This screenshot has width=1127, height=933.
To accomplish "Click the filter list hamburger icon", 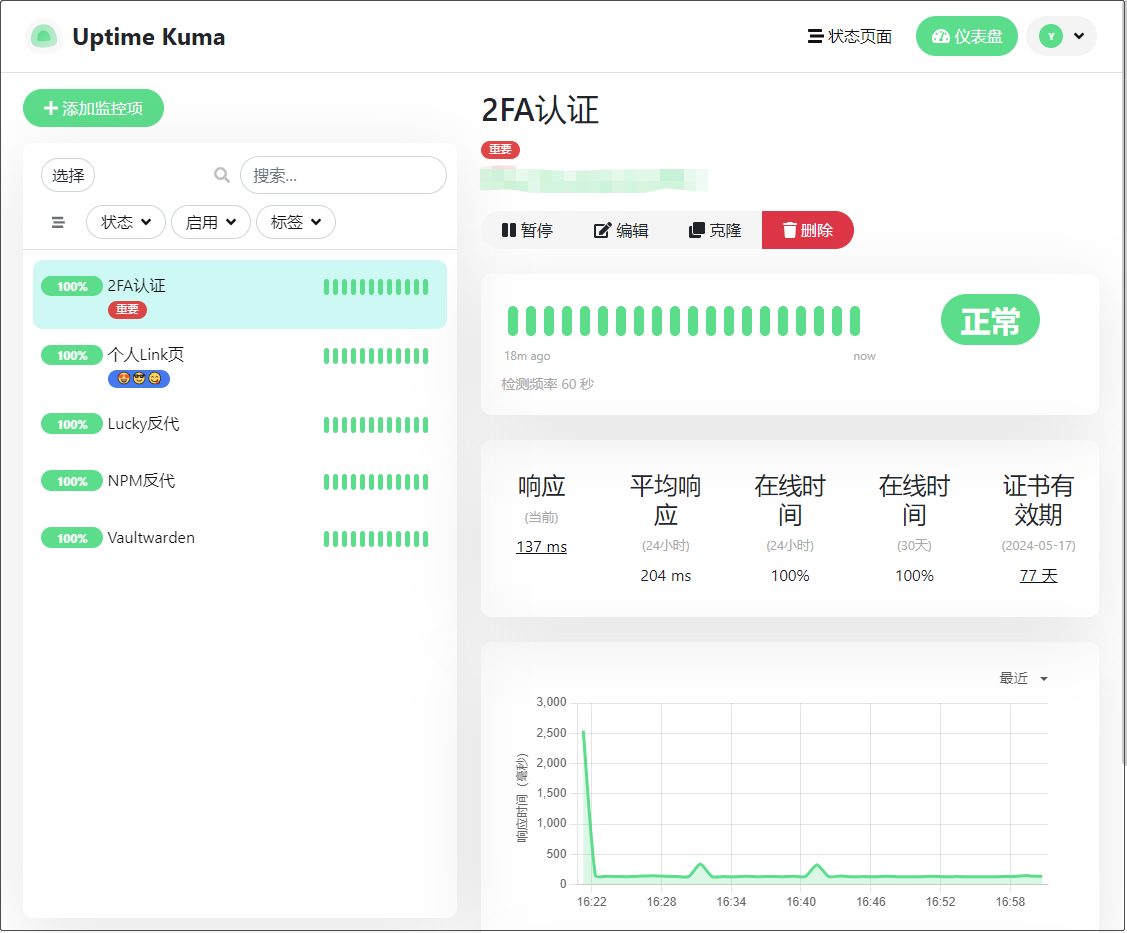I will click(58, 222).
